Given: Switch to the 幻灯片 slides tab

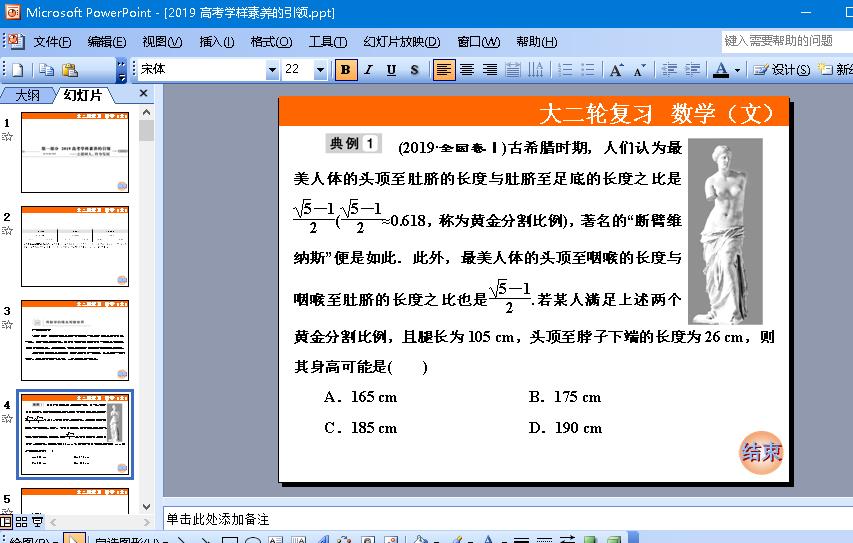Looking at the screenshot, I should click(83, 95).
